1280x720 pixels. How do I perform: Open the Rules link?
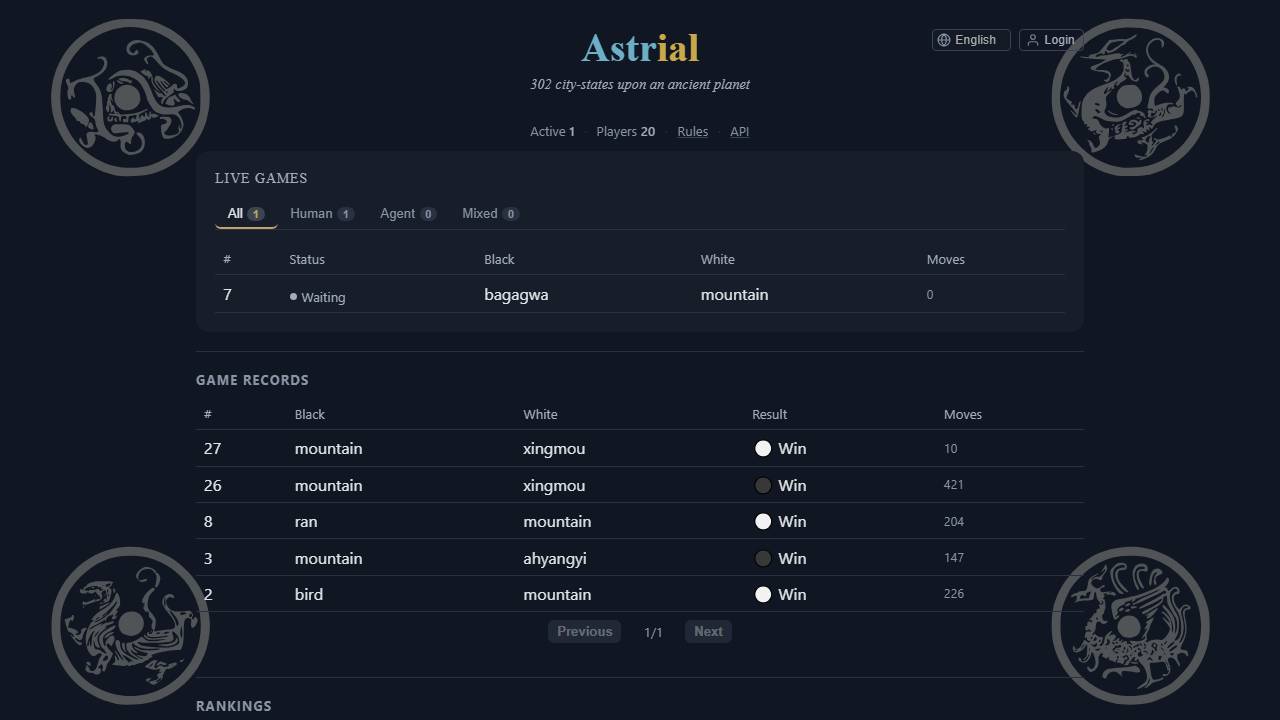693,131
